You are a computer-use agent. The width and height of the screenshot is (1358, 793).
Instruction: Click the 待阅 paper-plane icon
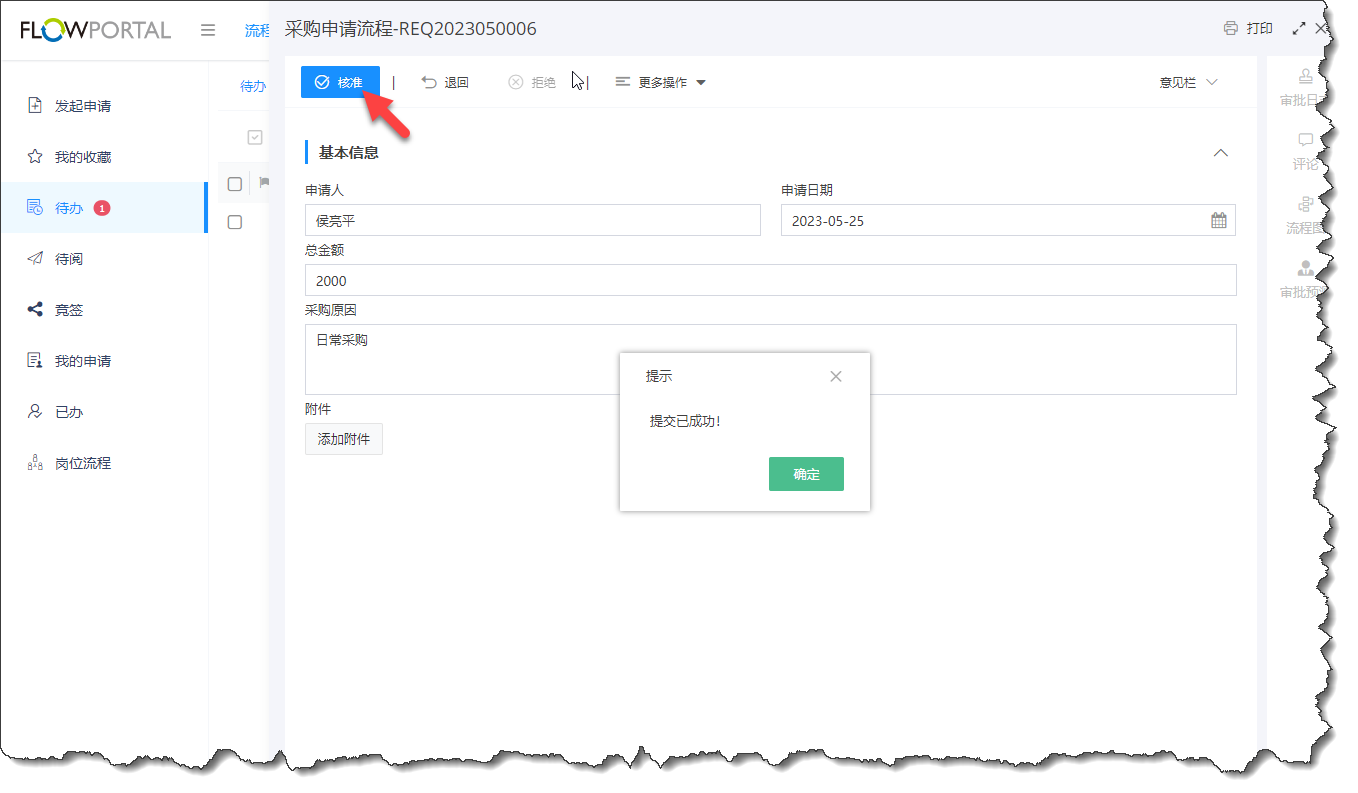click(x=35, y=259)
